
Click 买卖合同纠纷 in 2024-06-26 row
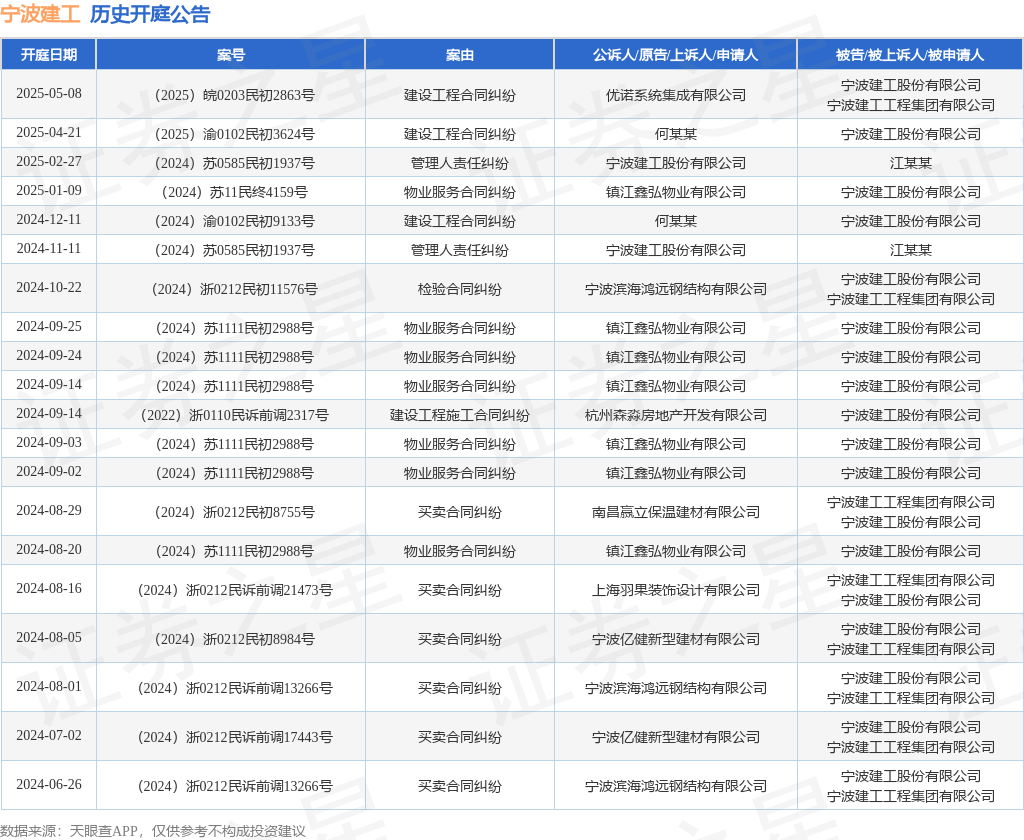point(460,786)
